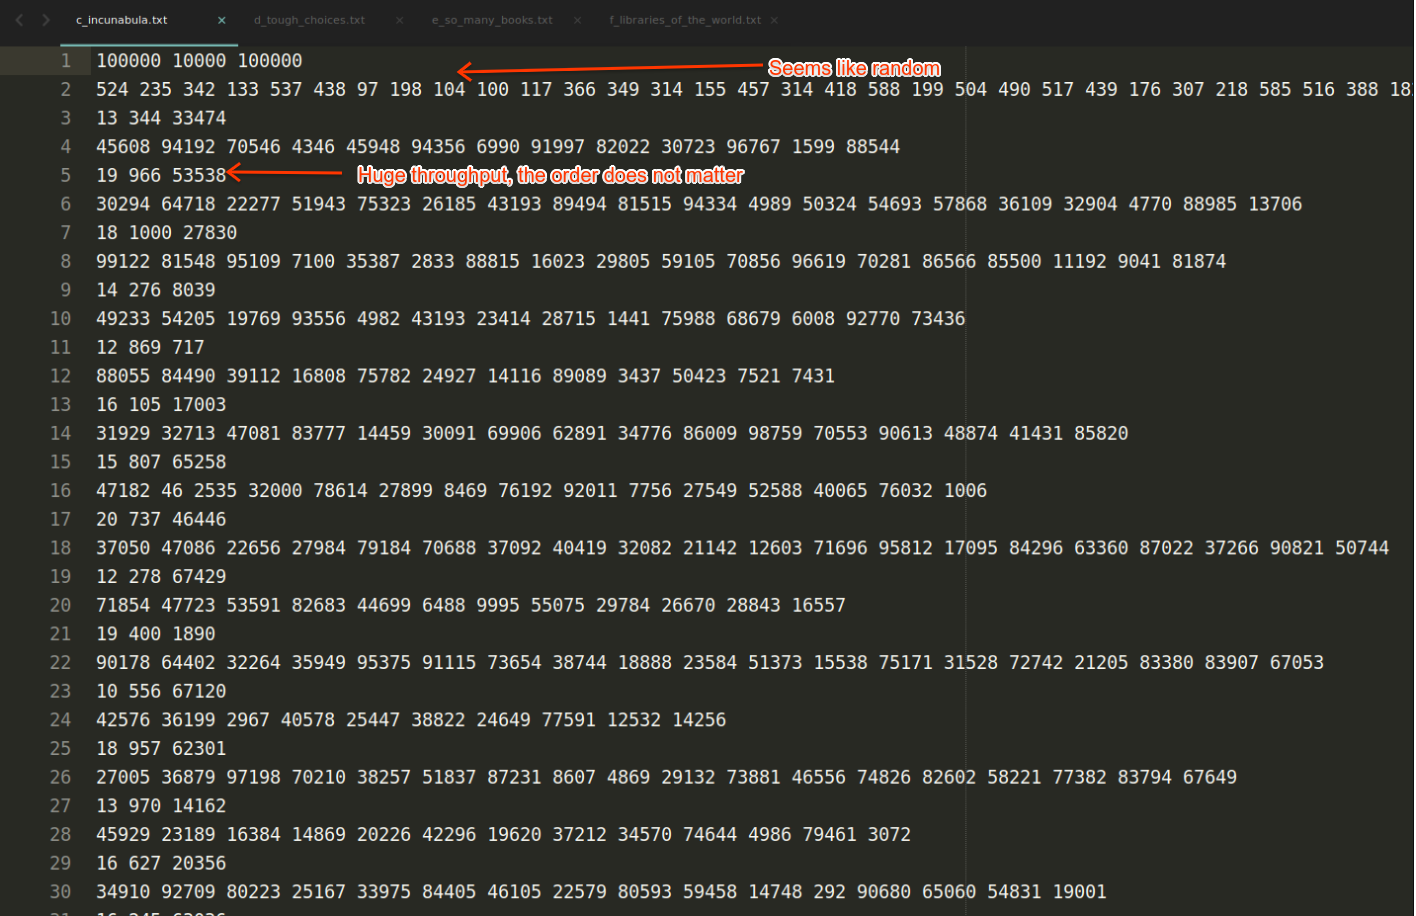Viewport: 1416px width, 916px height.
Task: Close the e_so_many_books.txt tab
Action: (577, 19)
